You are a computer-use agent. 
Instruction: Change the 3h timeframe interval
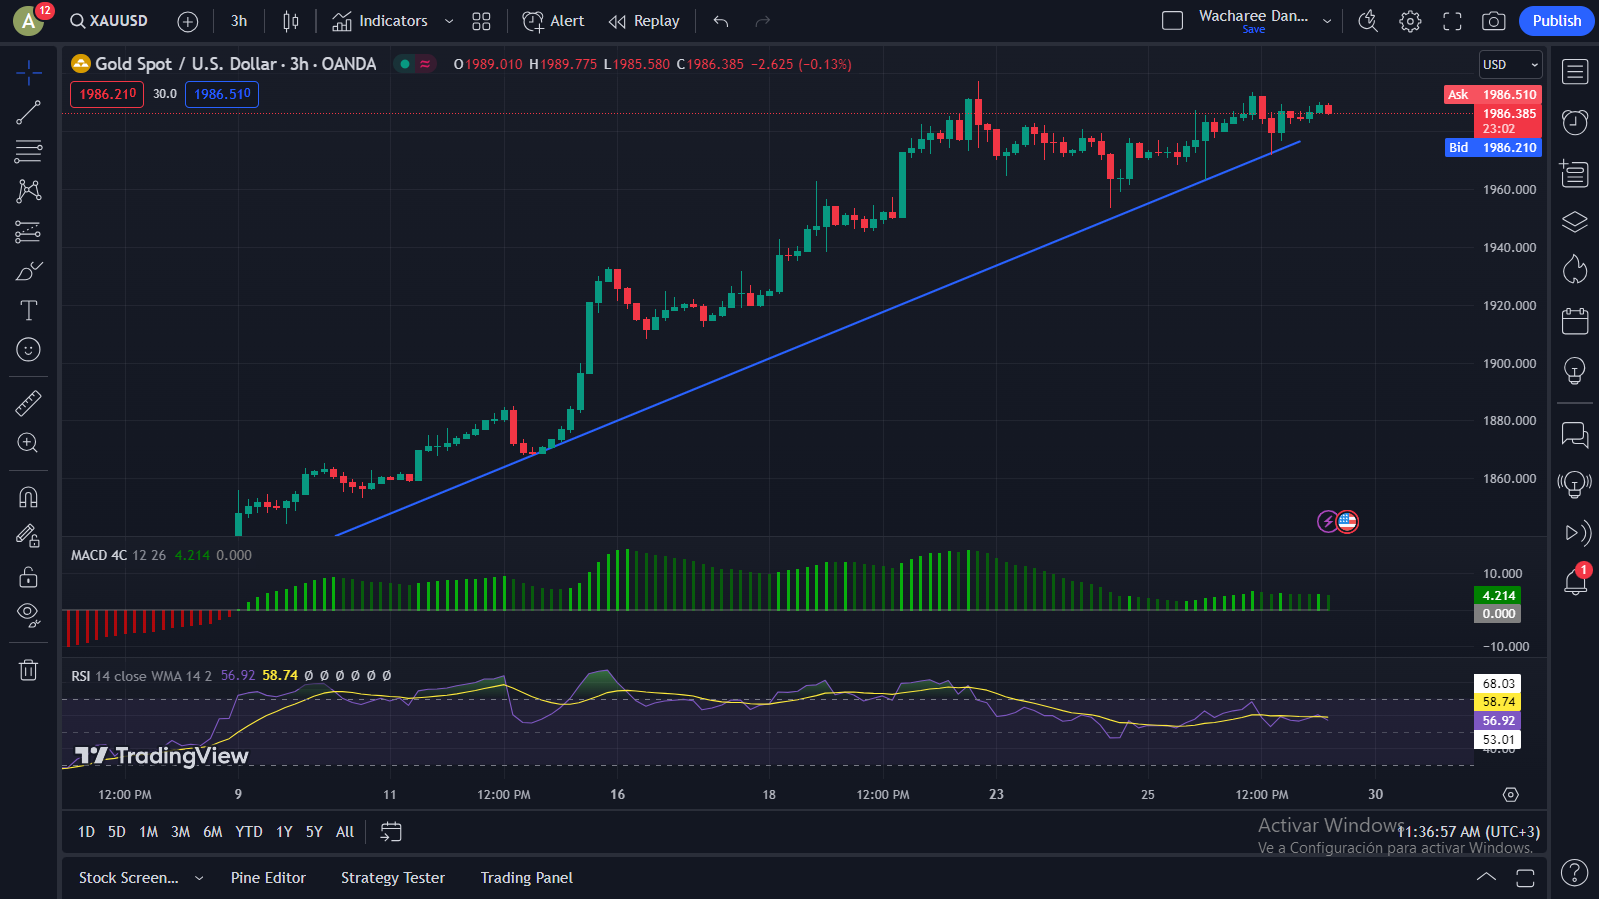coord(239,21)
